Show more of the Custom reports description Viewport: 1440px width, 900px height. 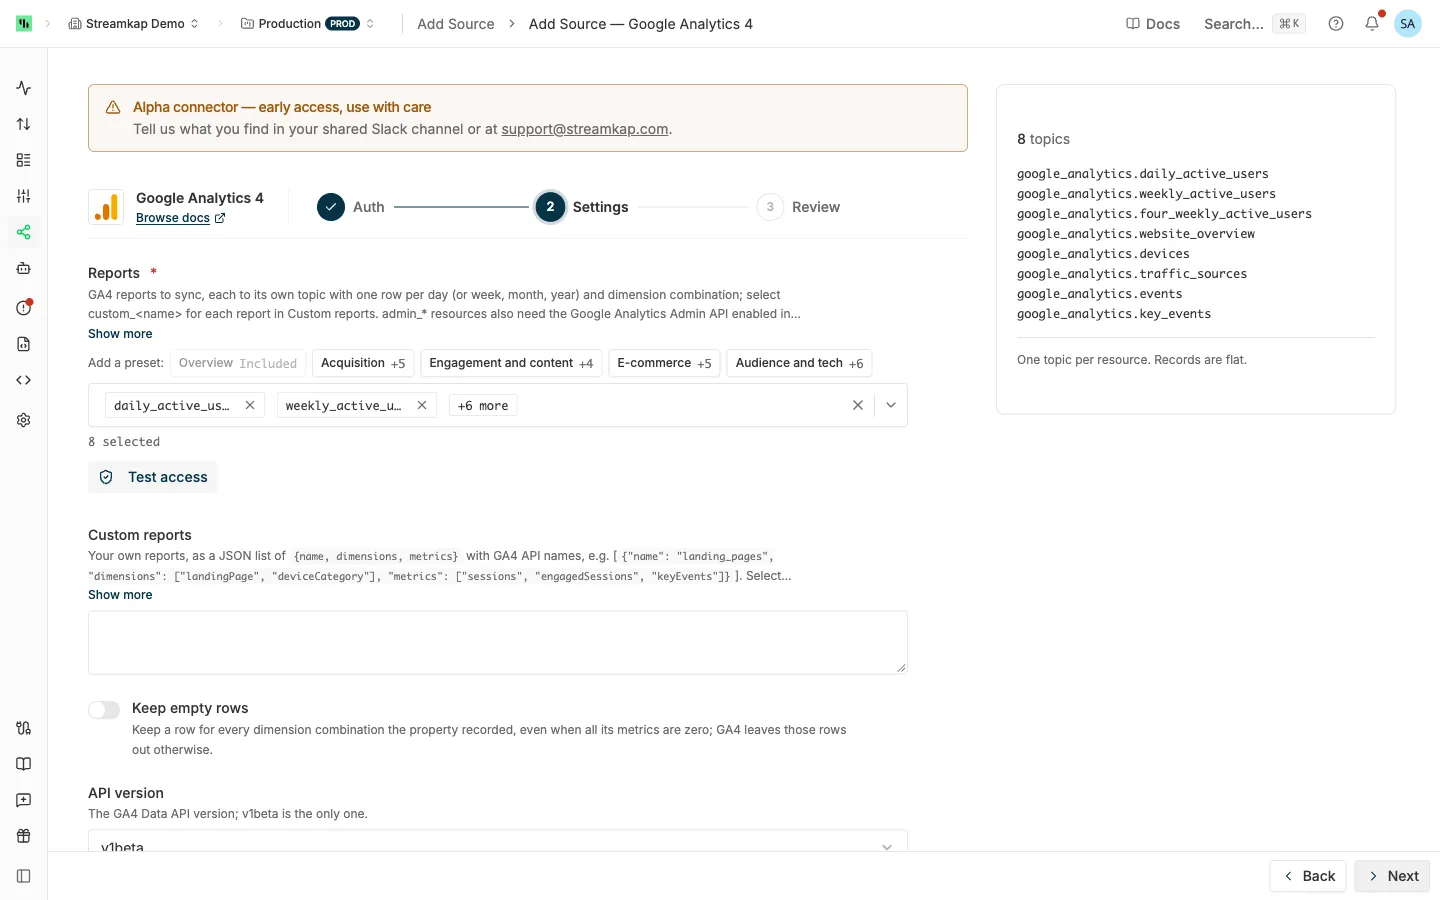120,595
